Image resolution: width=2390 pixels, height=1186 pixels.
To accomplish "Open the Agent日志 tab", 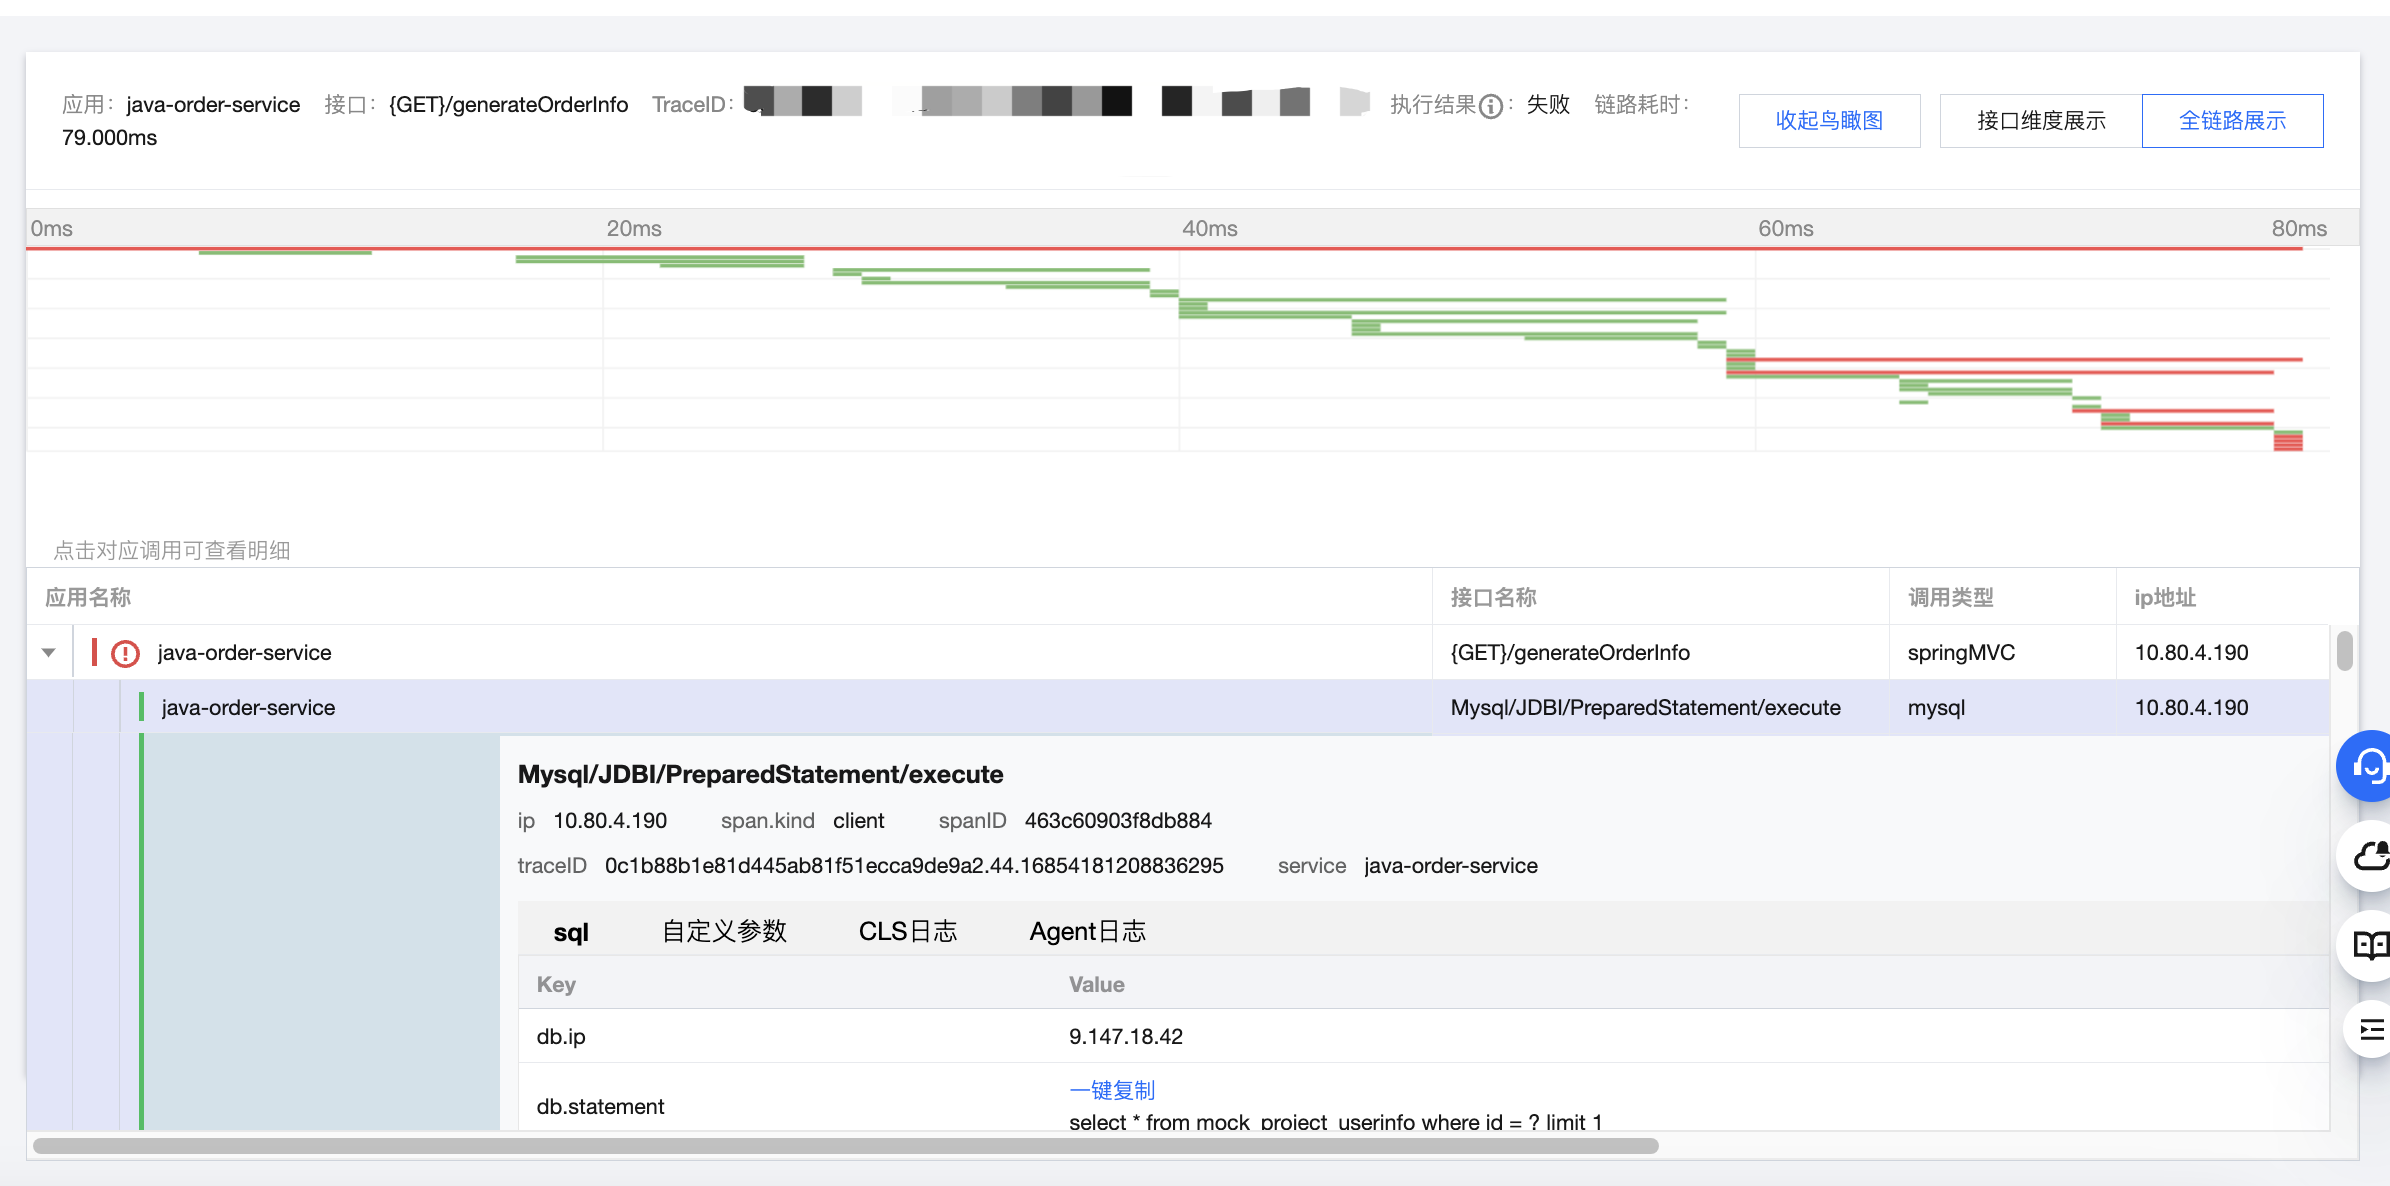I will coord(1088,931).
